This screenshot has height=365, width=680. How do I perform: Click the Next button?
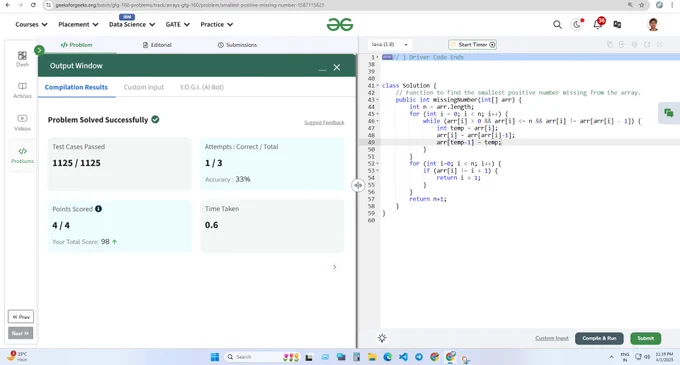20,333
